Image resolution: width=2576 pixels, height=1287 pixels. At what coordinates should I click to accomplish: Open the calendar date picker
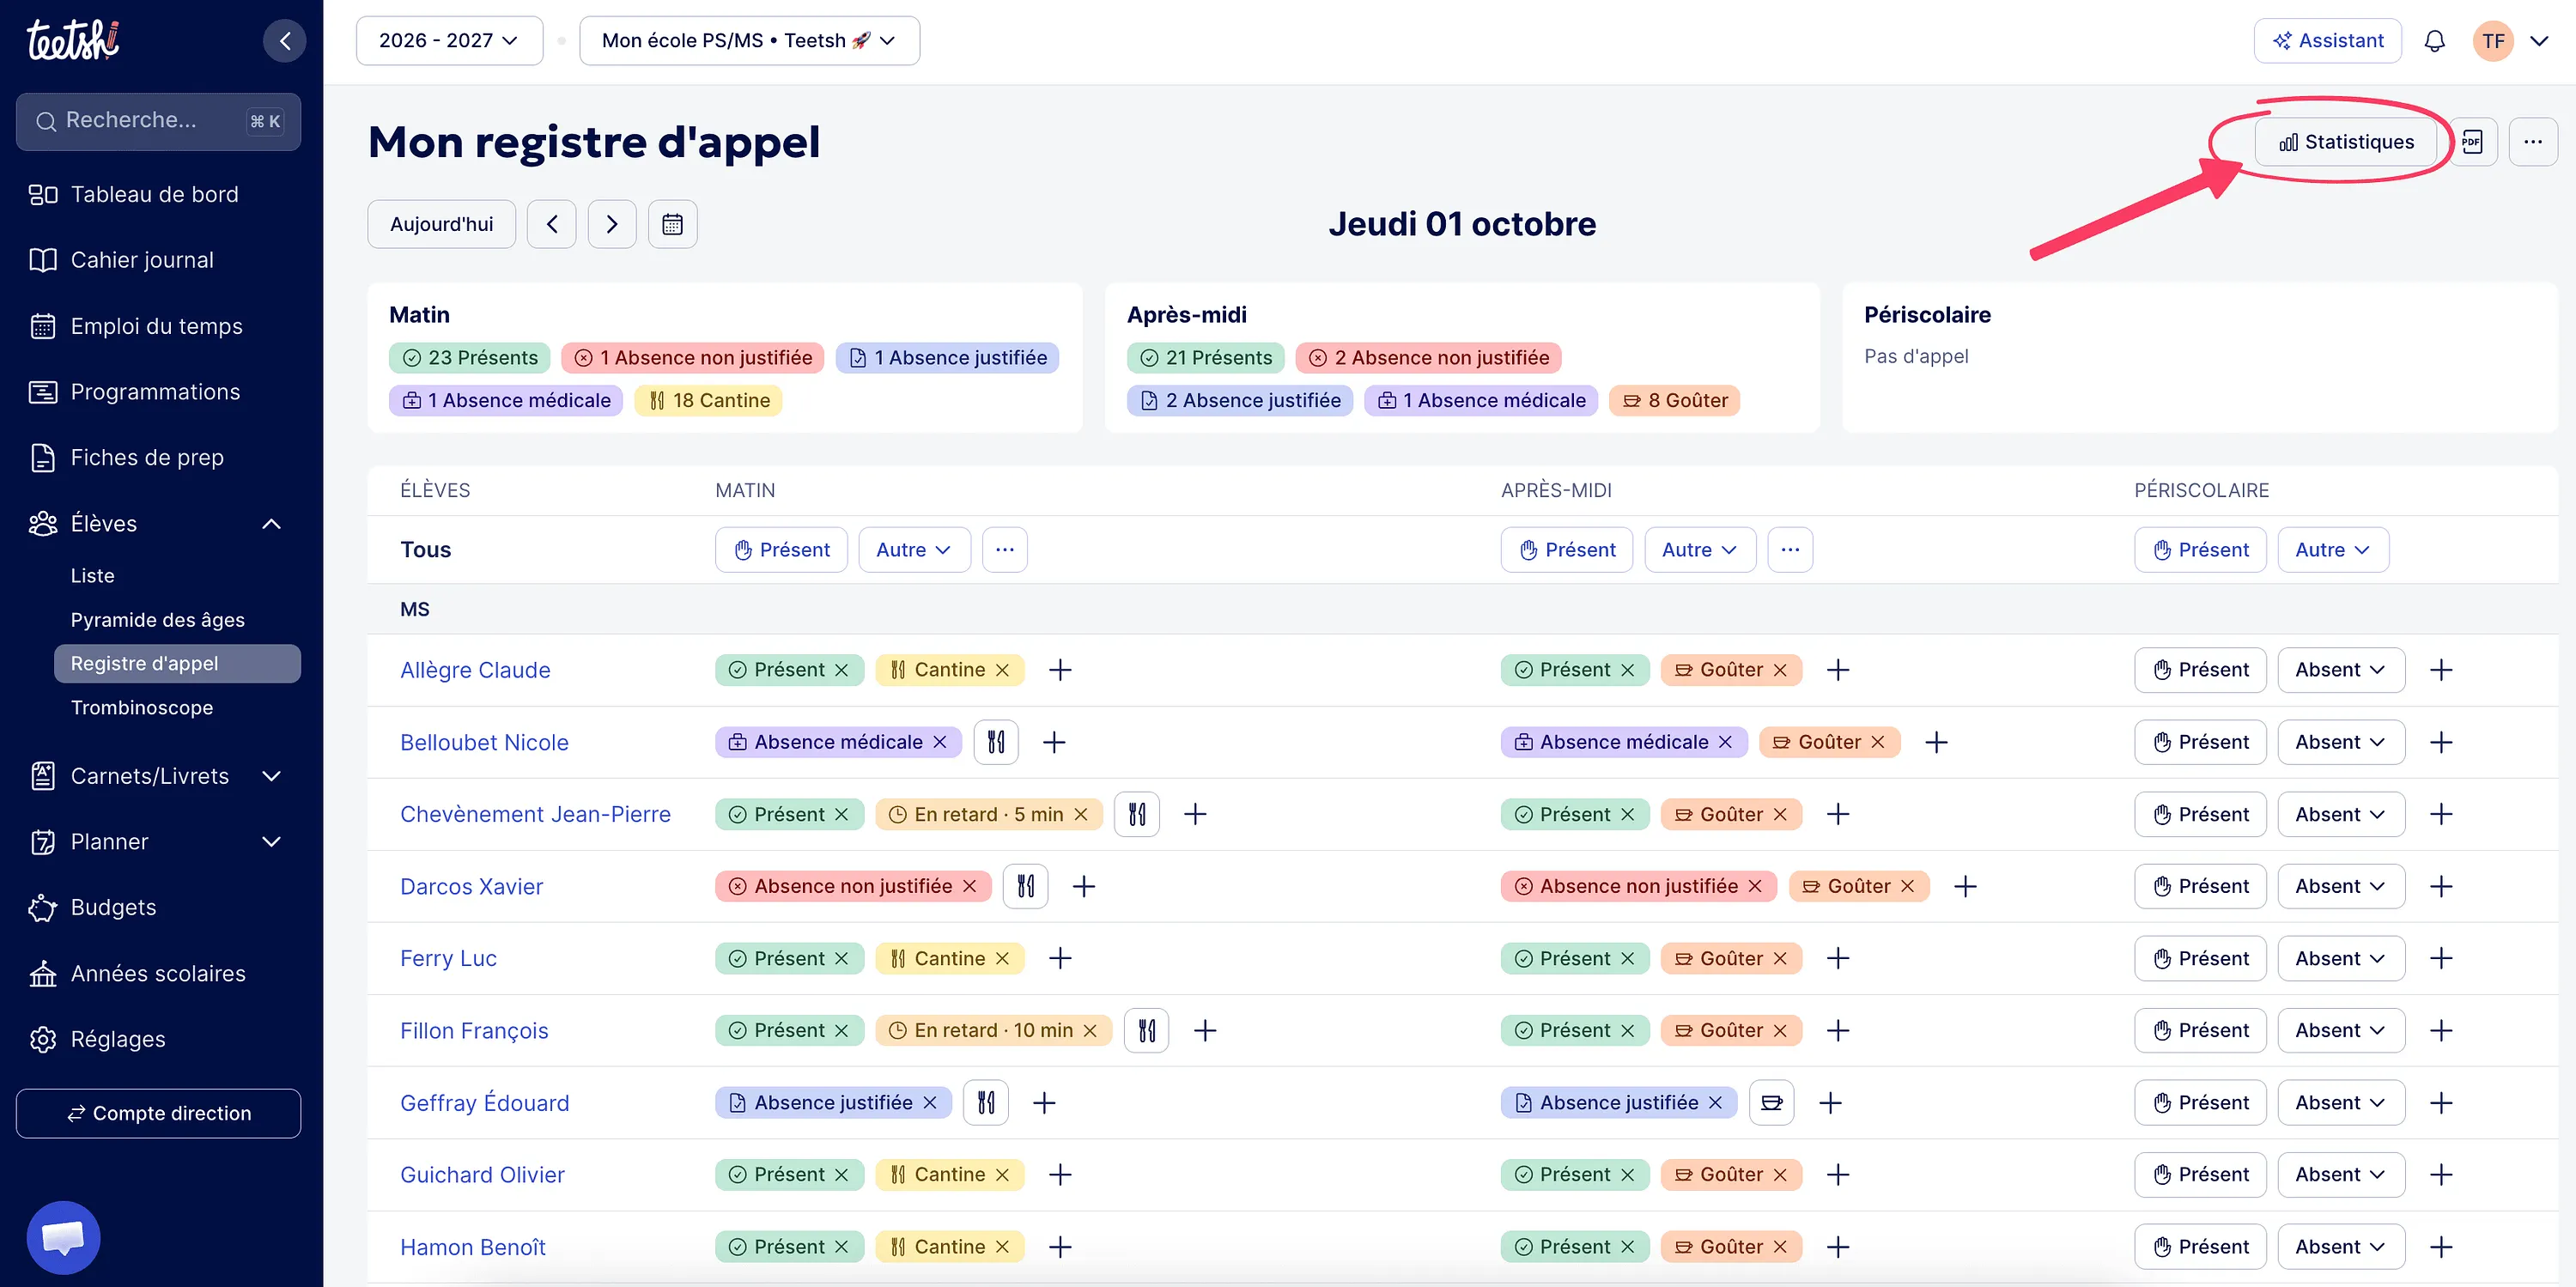point(673,224)
